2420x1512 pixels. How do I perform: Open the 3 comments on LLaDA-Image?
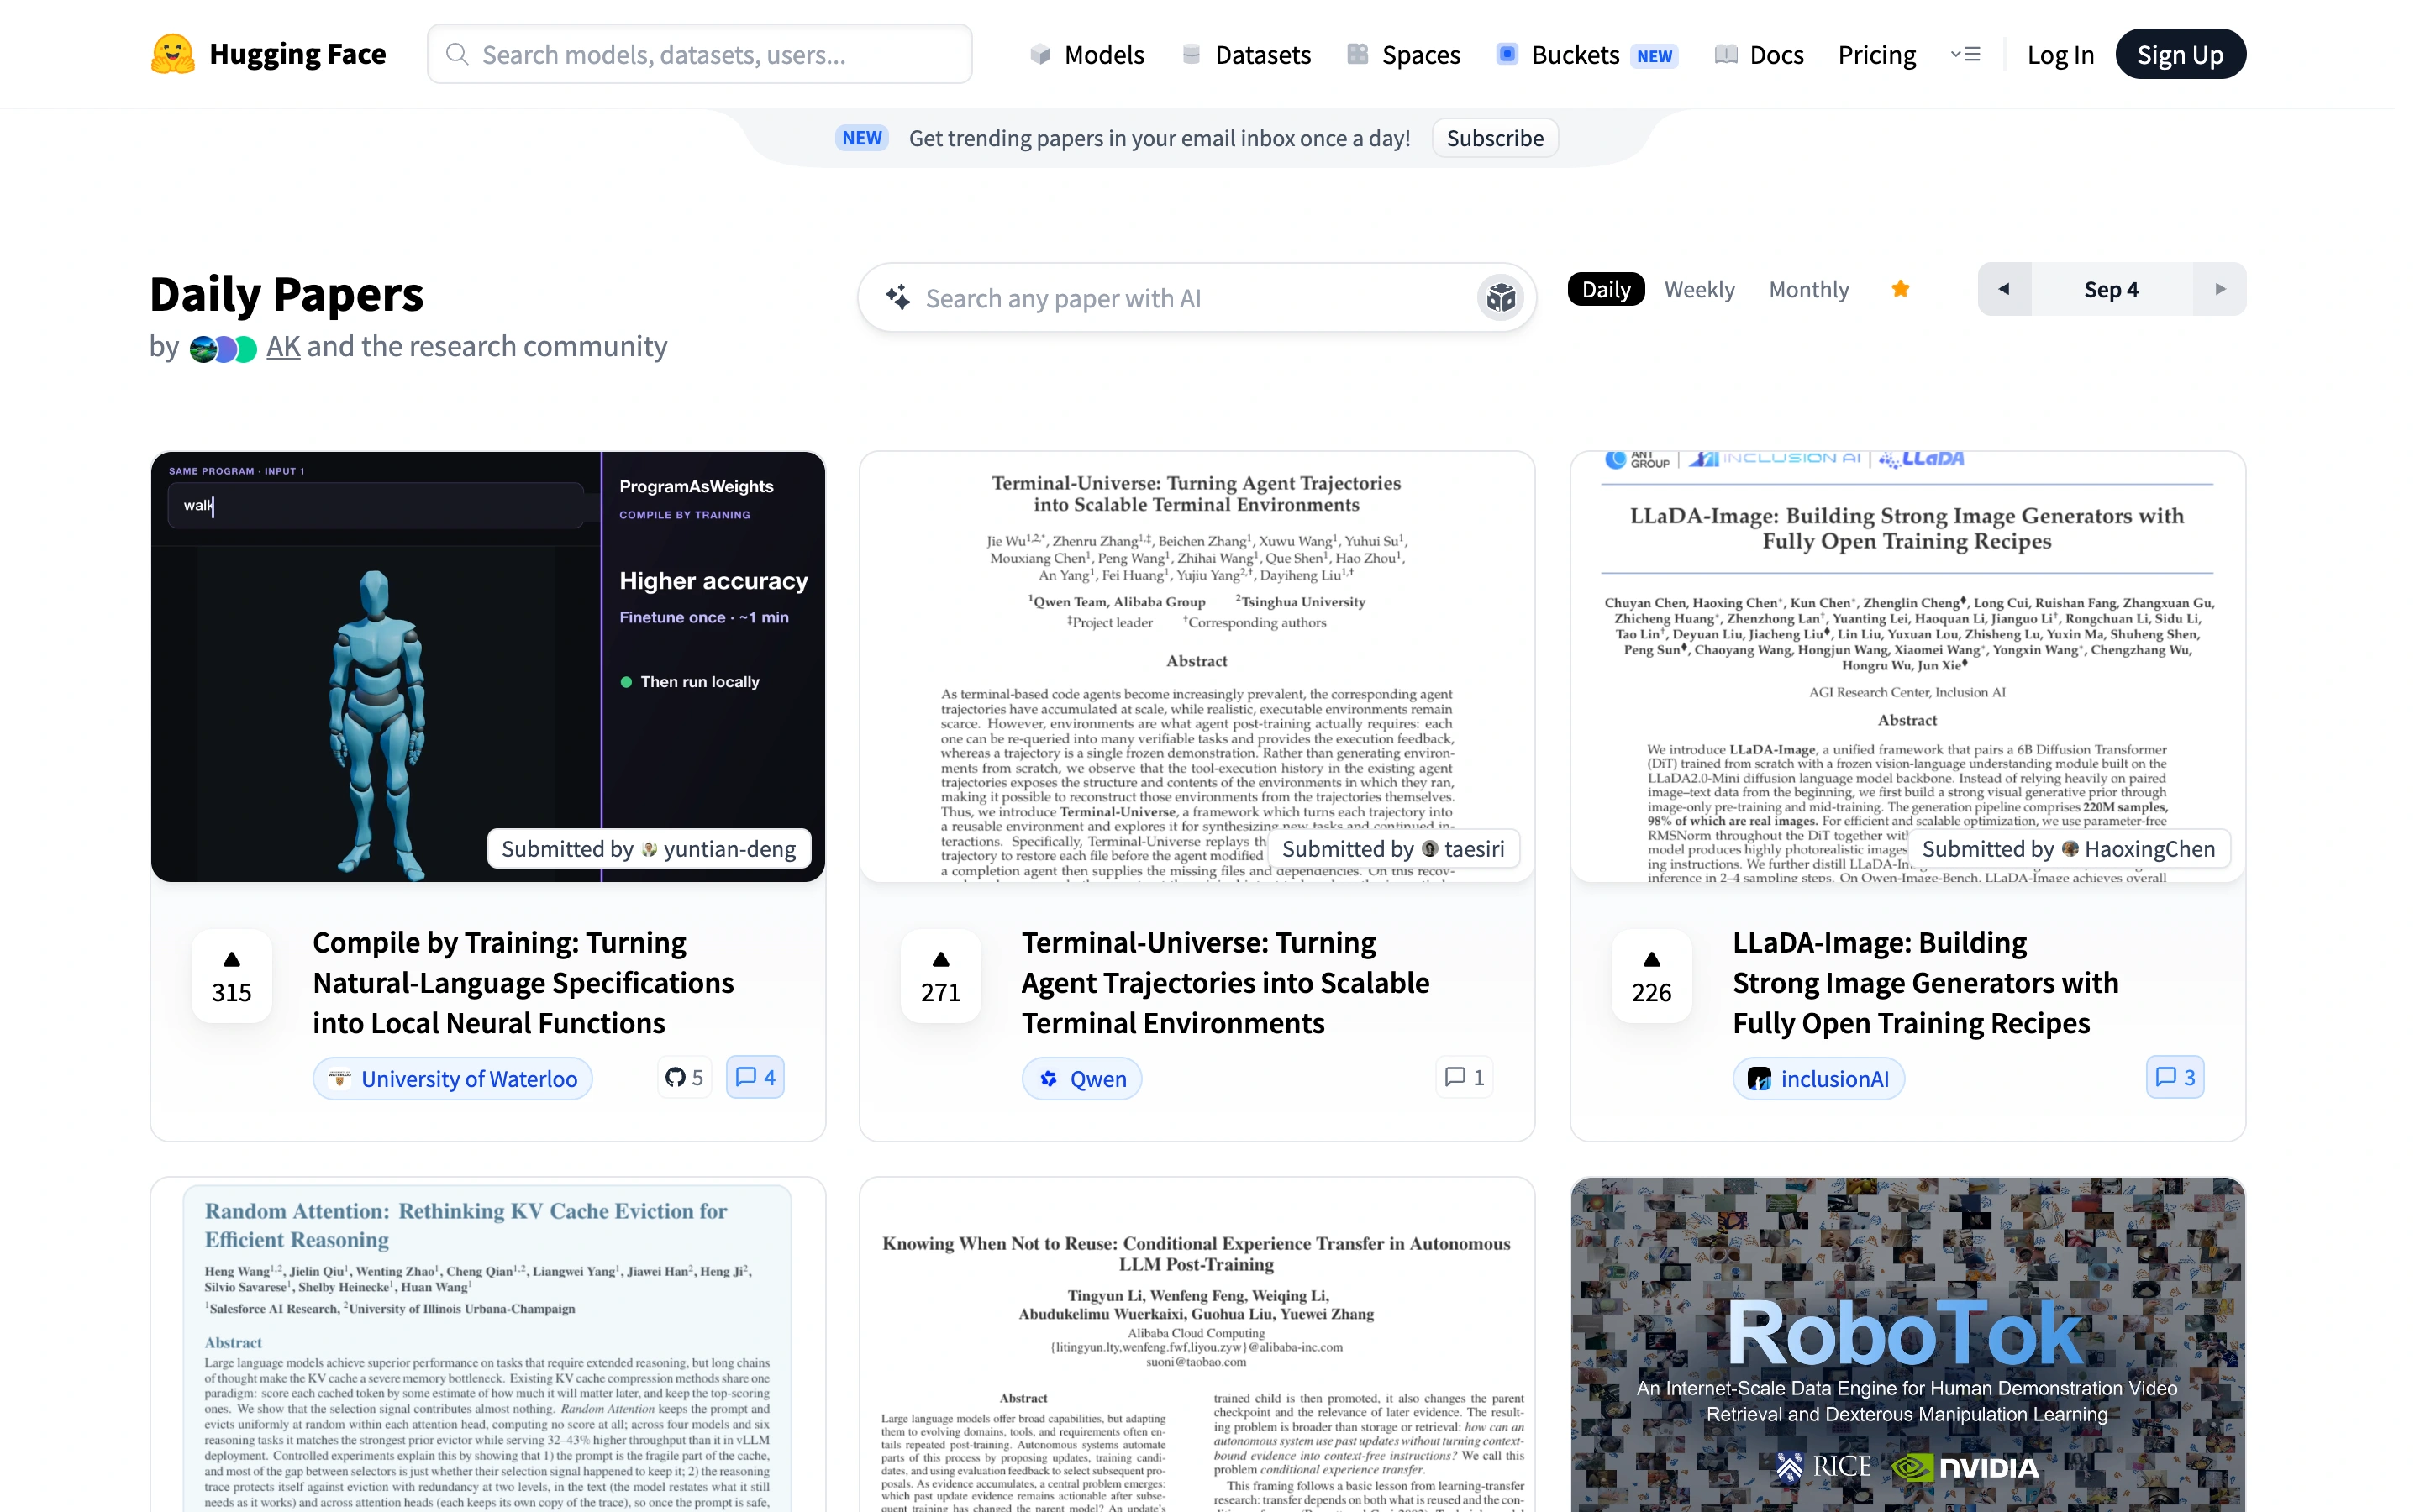click(2175, 1078)
